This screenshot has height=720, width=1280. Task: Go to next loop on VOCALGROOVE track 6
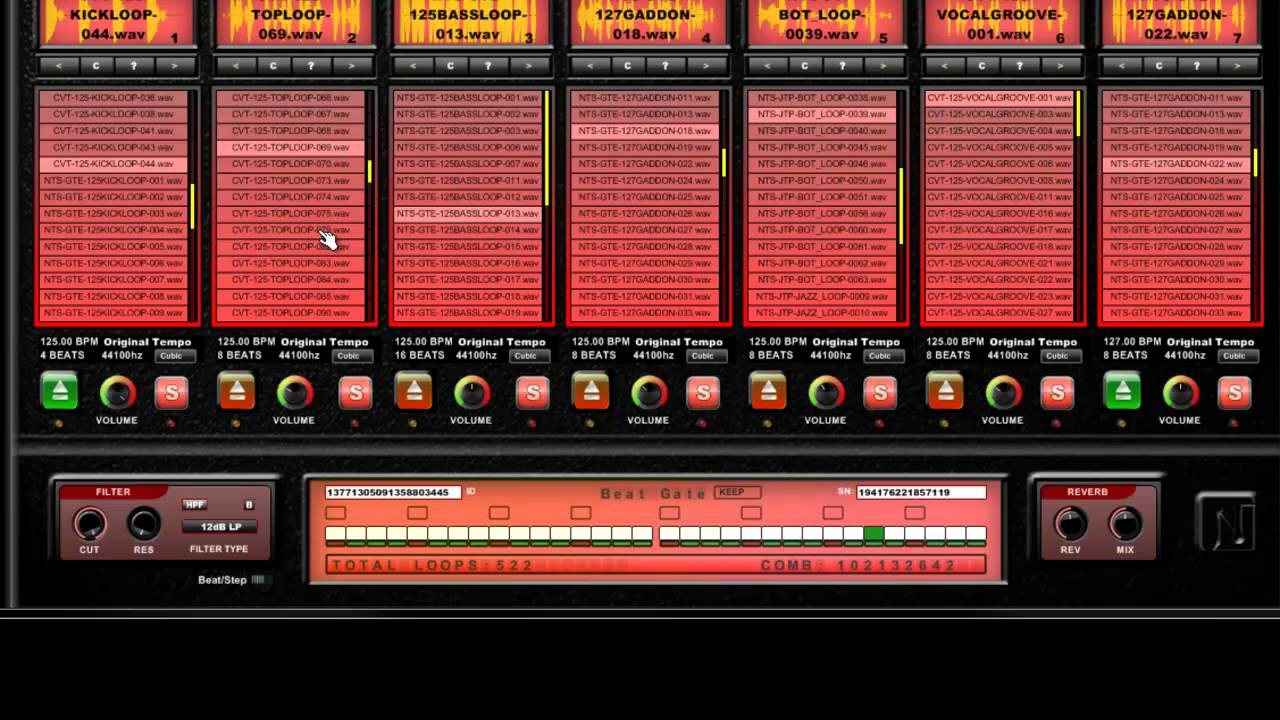(1059, 66)
